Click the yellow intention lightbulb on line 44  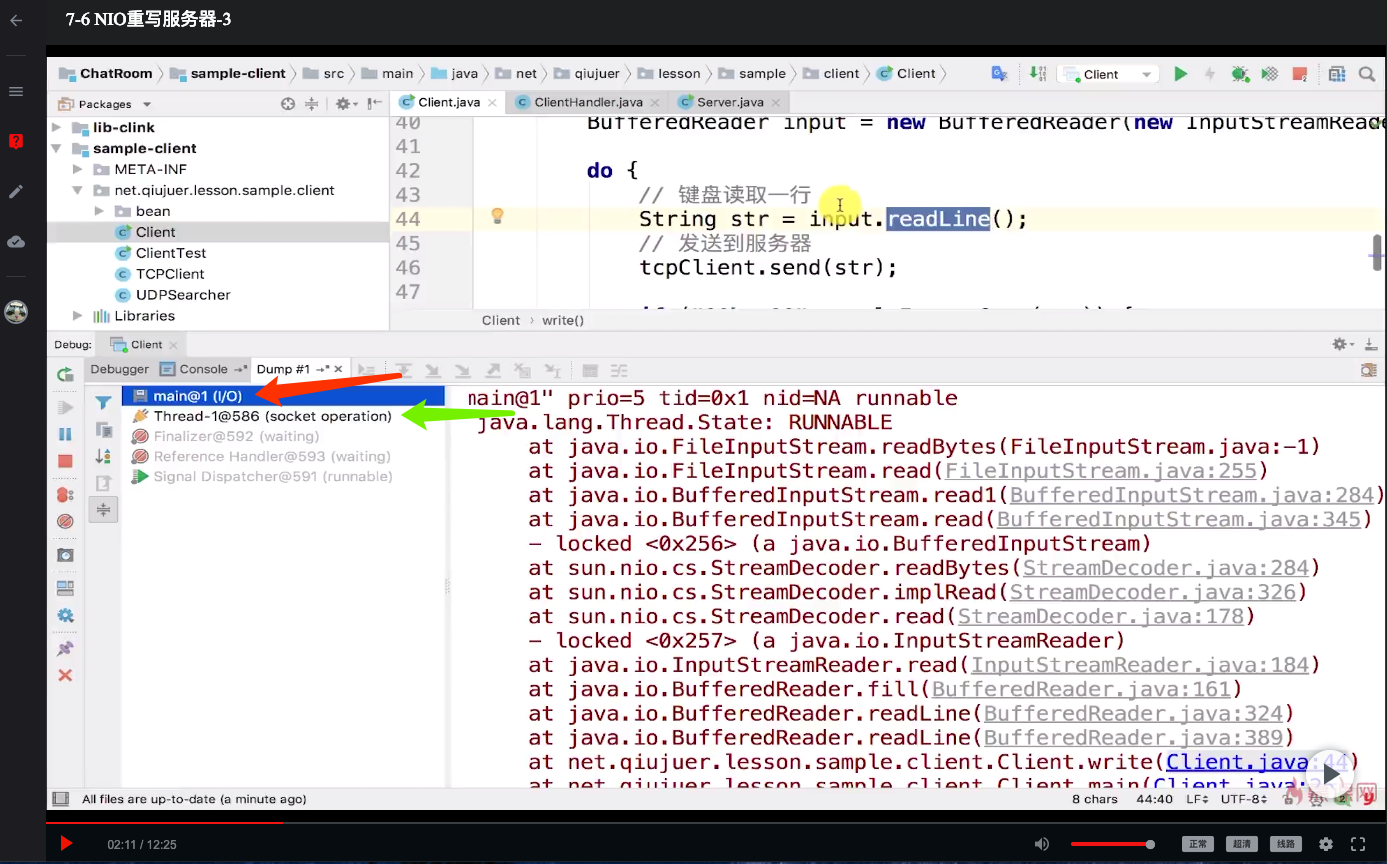click(497, 216)
